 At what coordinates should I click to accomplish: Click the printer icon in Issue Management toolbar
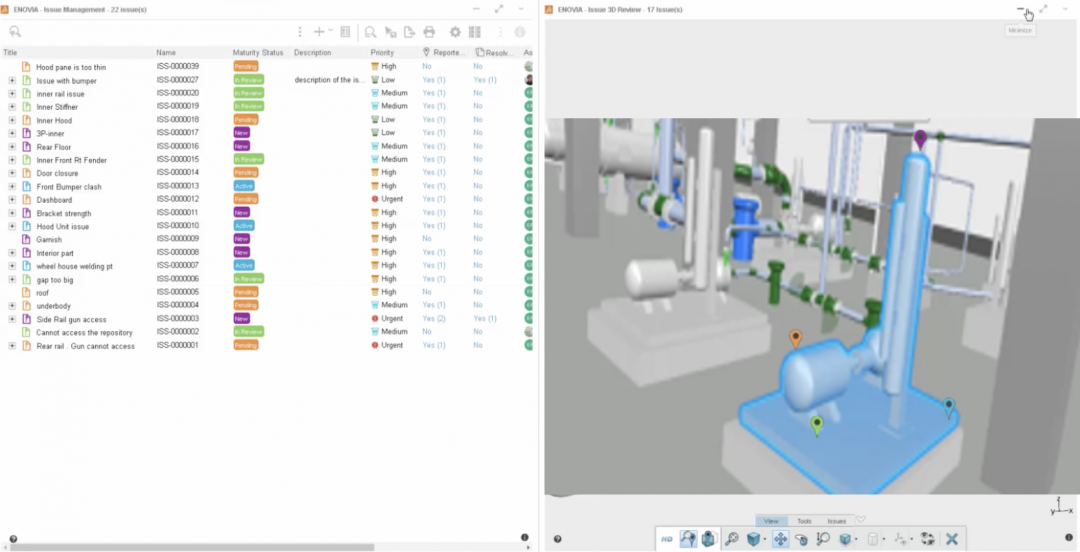pos(429,32)
